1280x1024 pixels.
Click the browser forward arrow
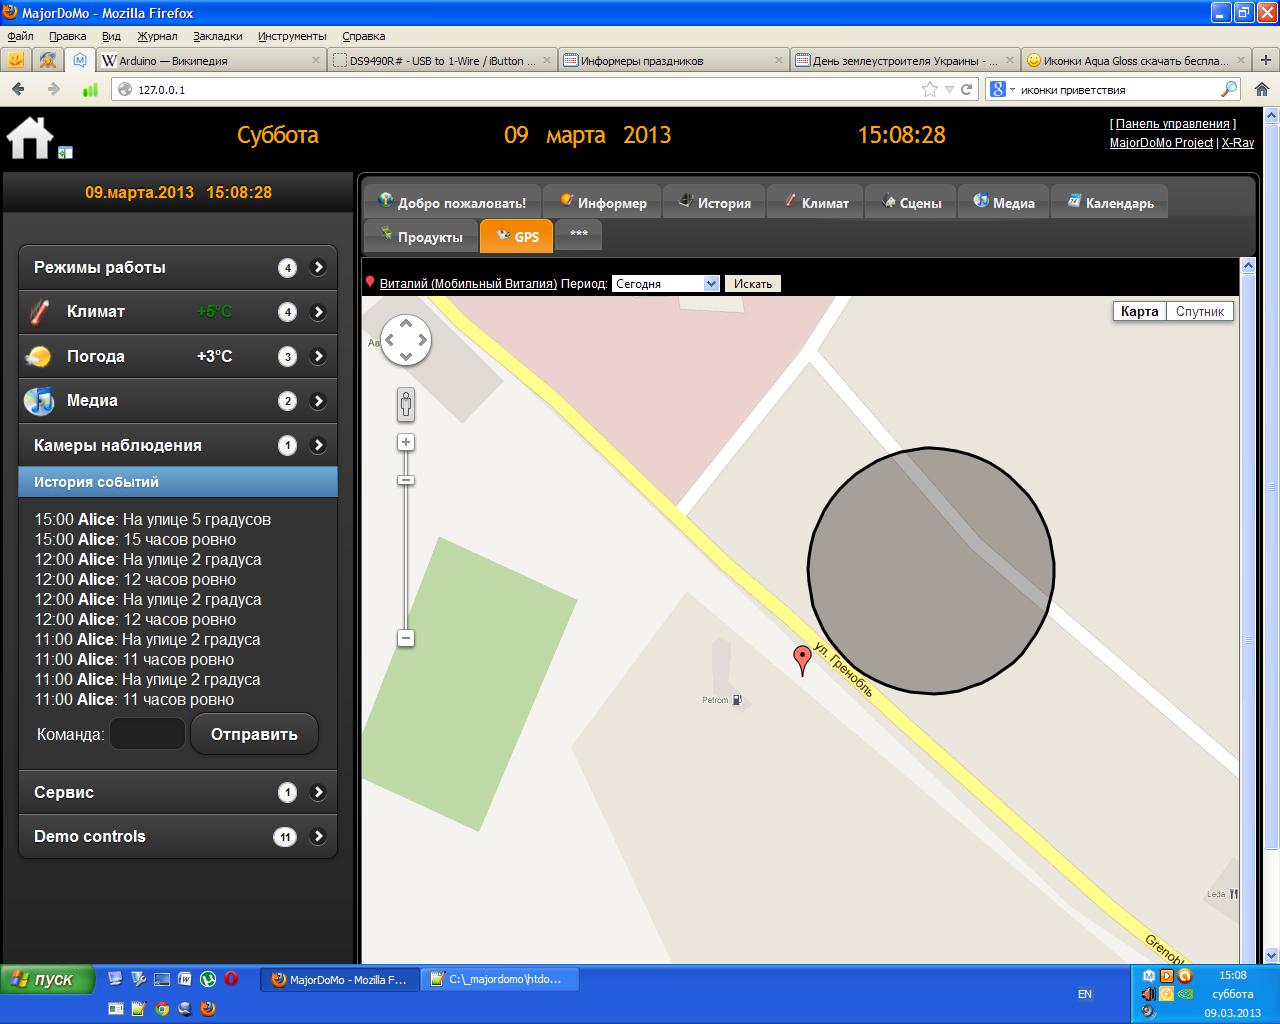point(53,89)
